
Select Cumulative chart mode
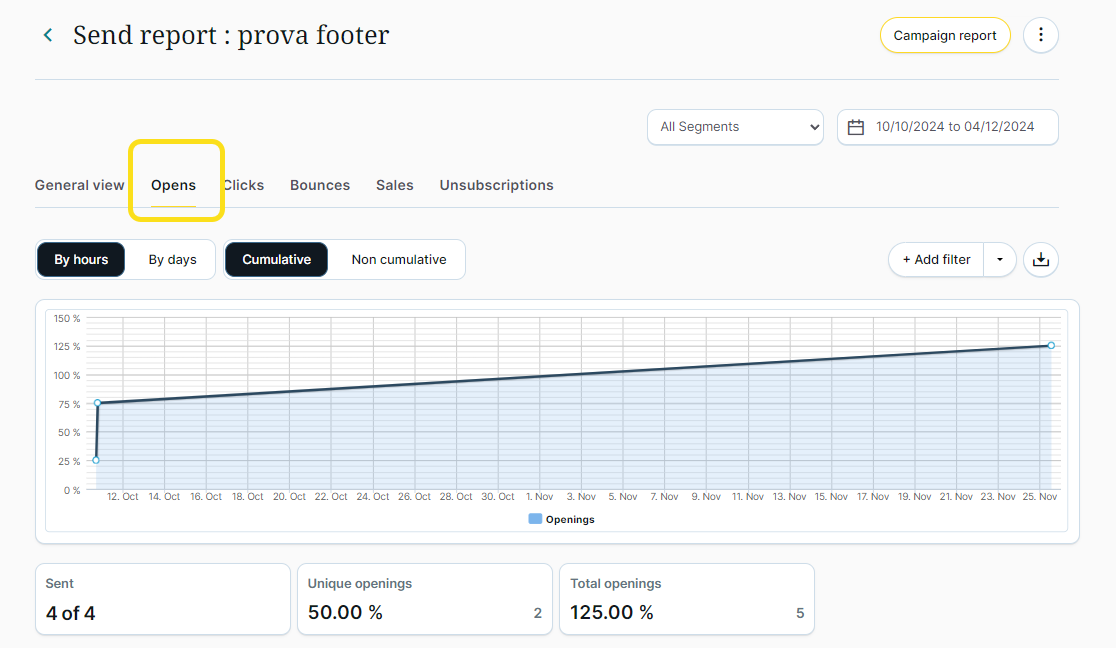click(276, 260)
